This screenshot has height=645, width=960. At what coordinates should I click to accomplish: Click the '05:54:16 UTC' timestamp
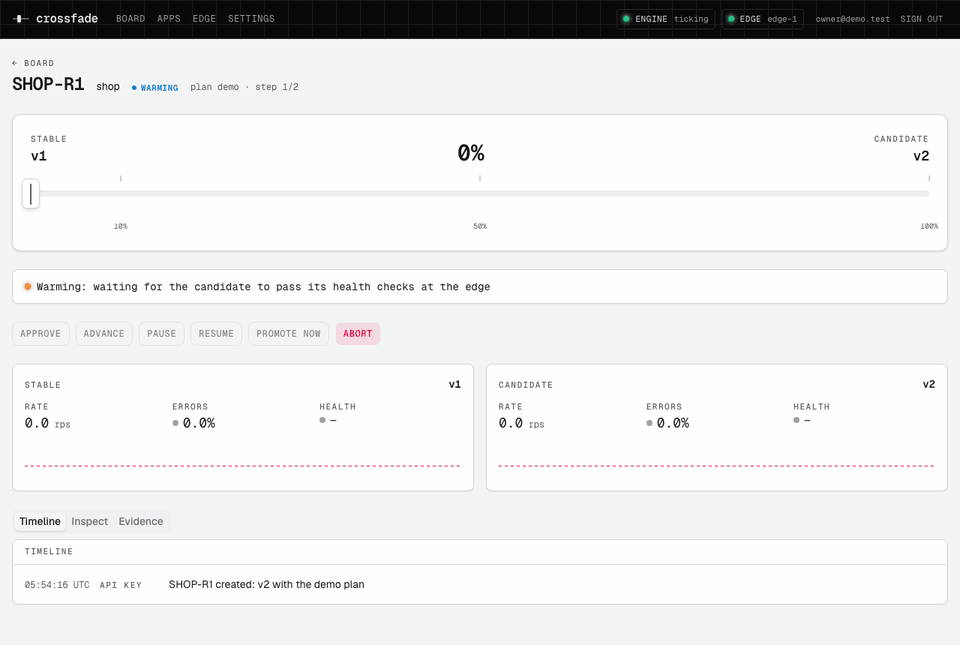[x=57, y=585]
